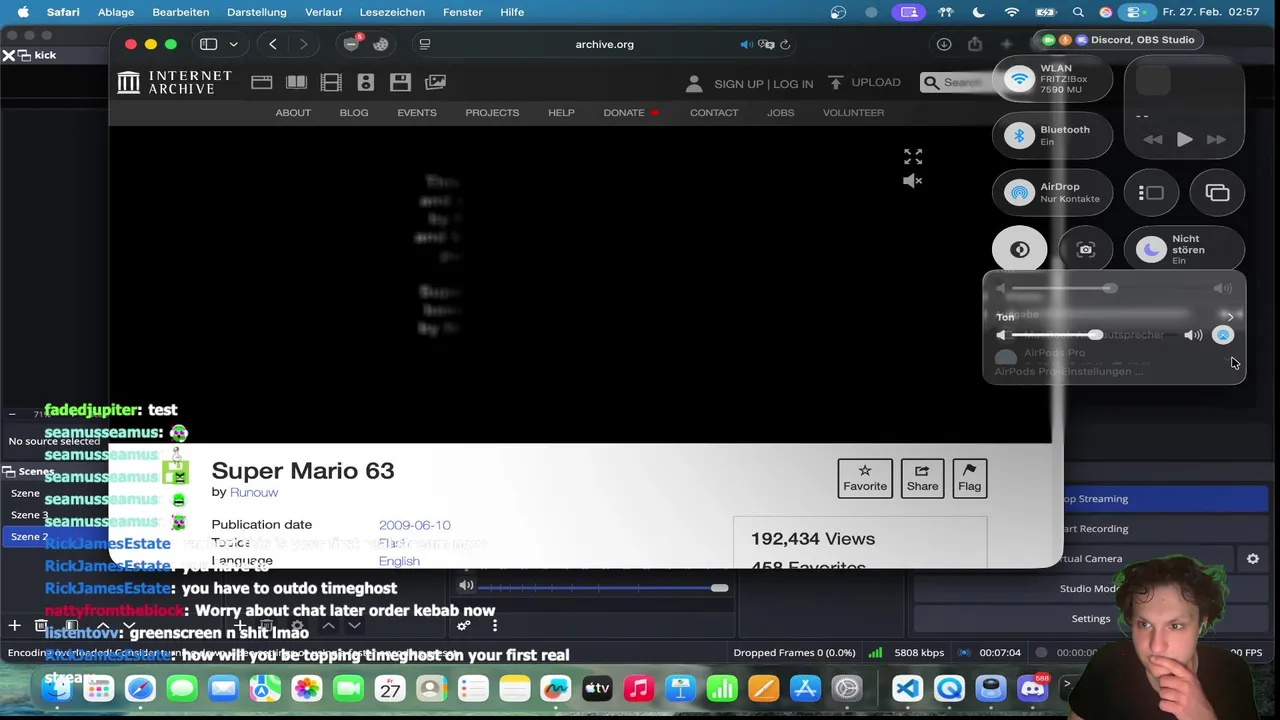
Task: Open the Internet Archive texts book icon
Action: pos(297,83)
